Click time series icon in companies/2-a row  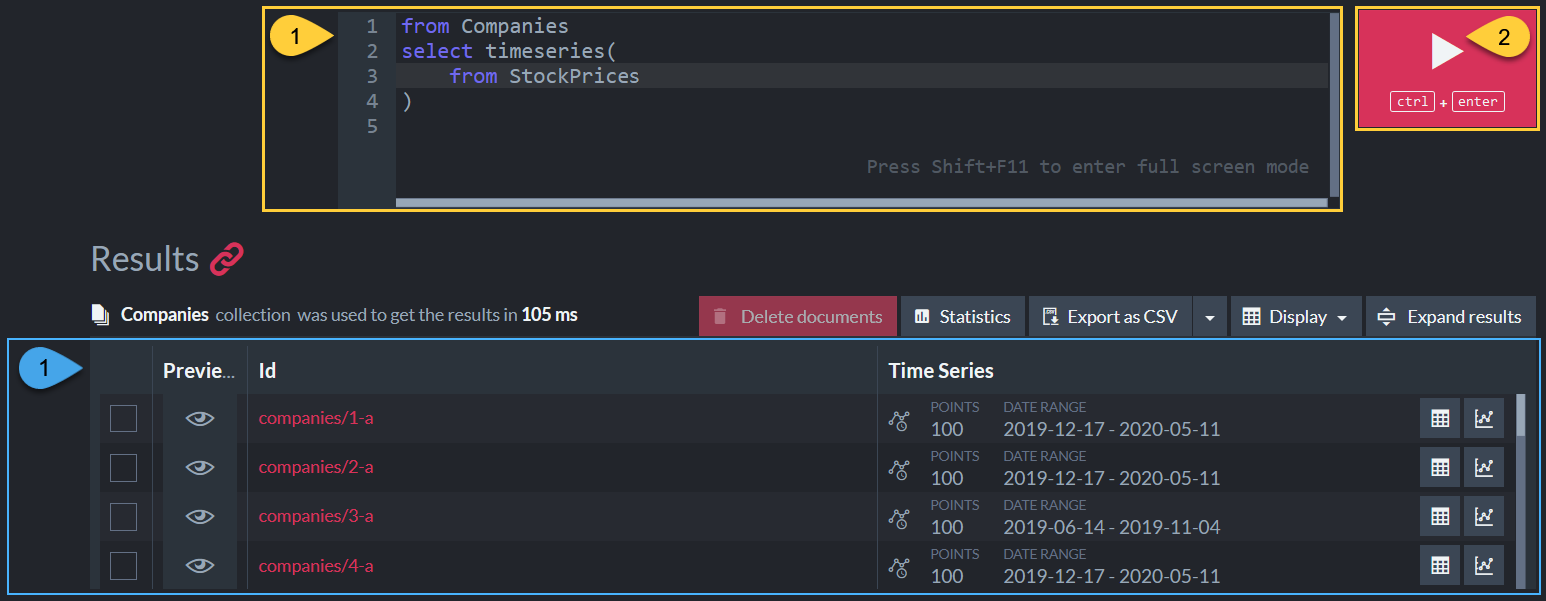[899, 469]
